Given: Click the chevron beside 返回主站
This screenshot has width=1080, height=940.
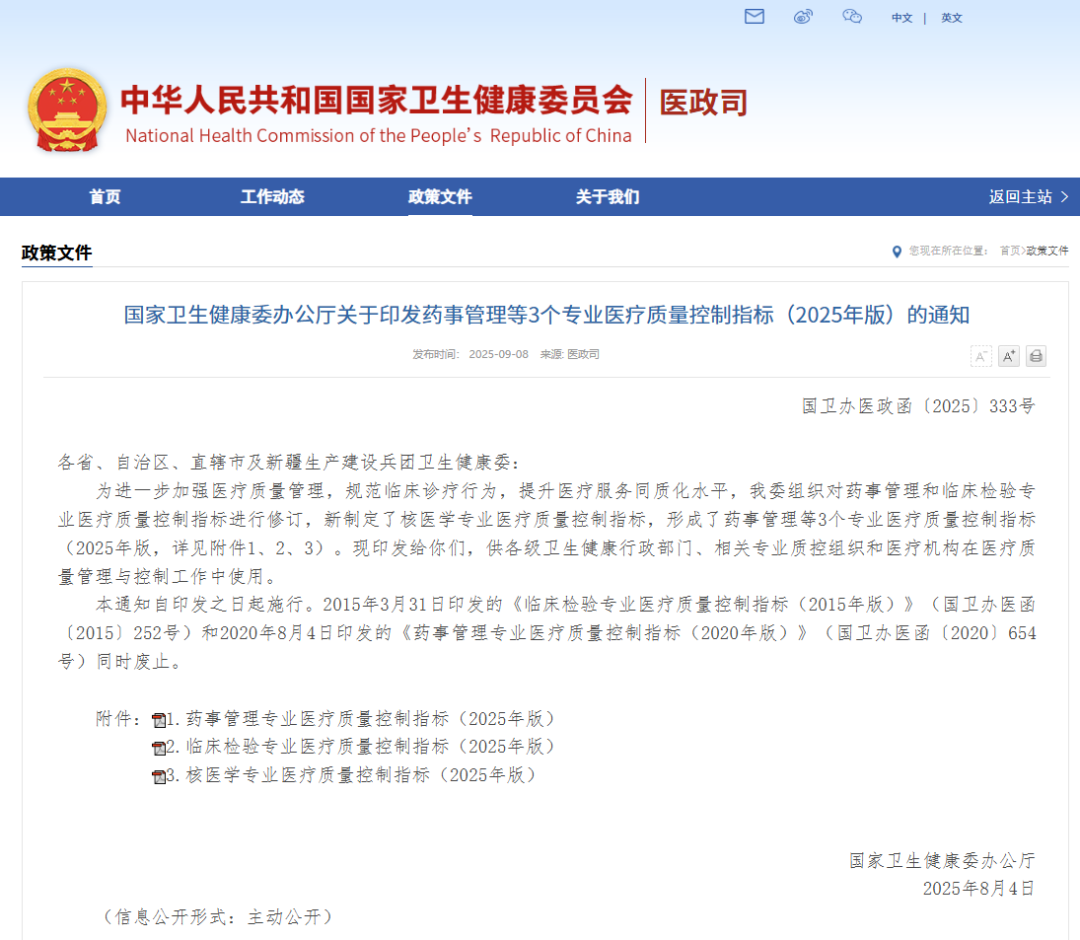Looking at the screenshot, I should [x=1064, y=197].
